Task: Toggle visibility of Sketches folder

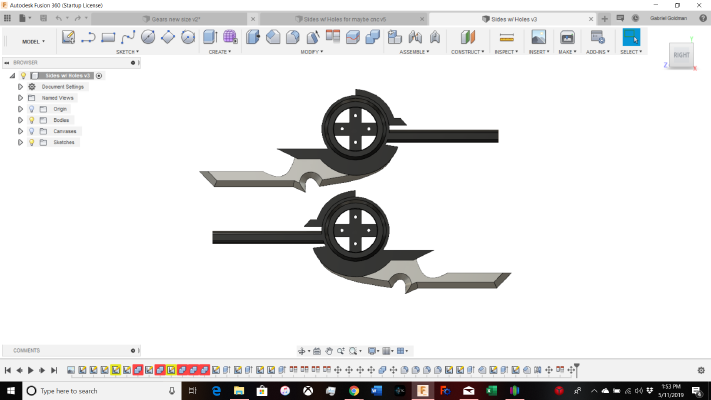Action: (x=32, y=142)
